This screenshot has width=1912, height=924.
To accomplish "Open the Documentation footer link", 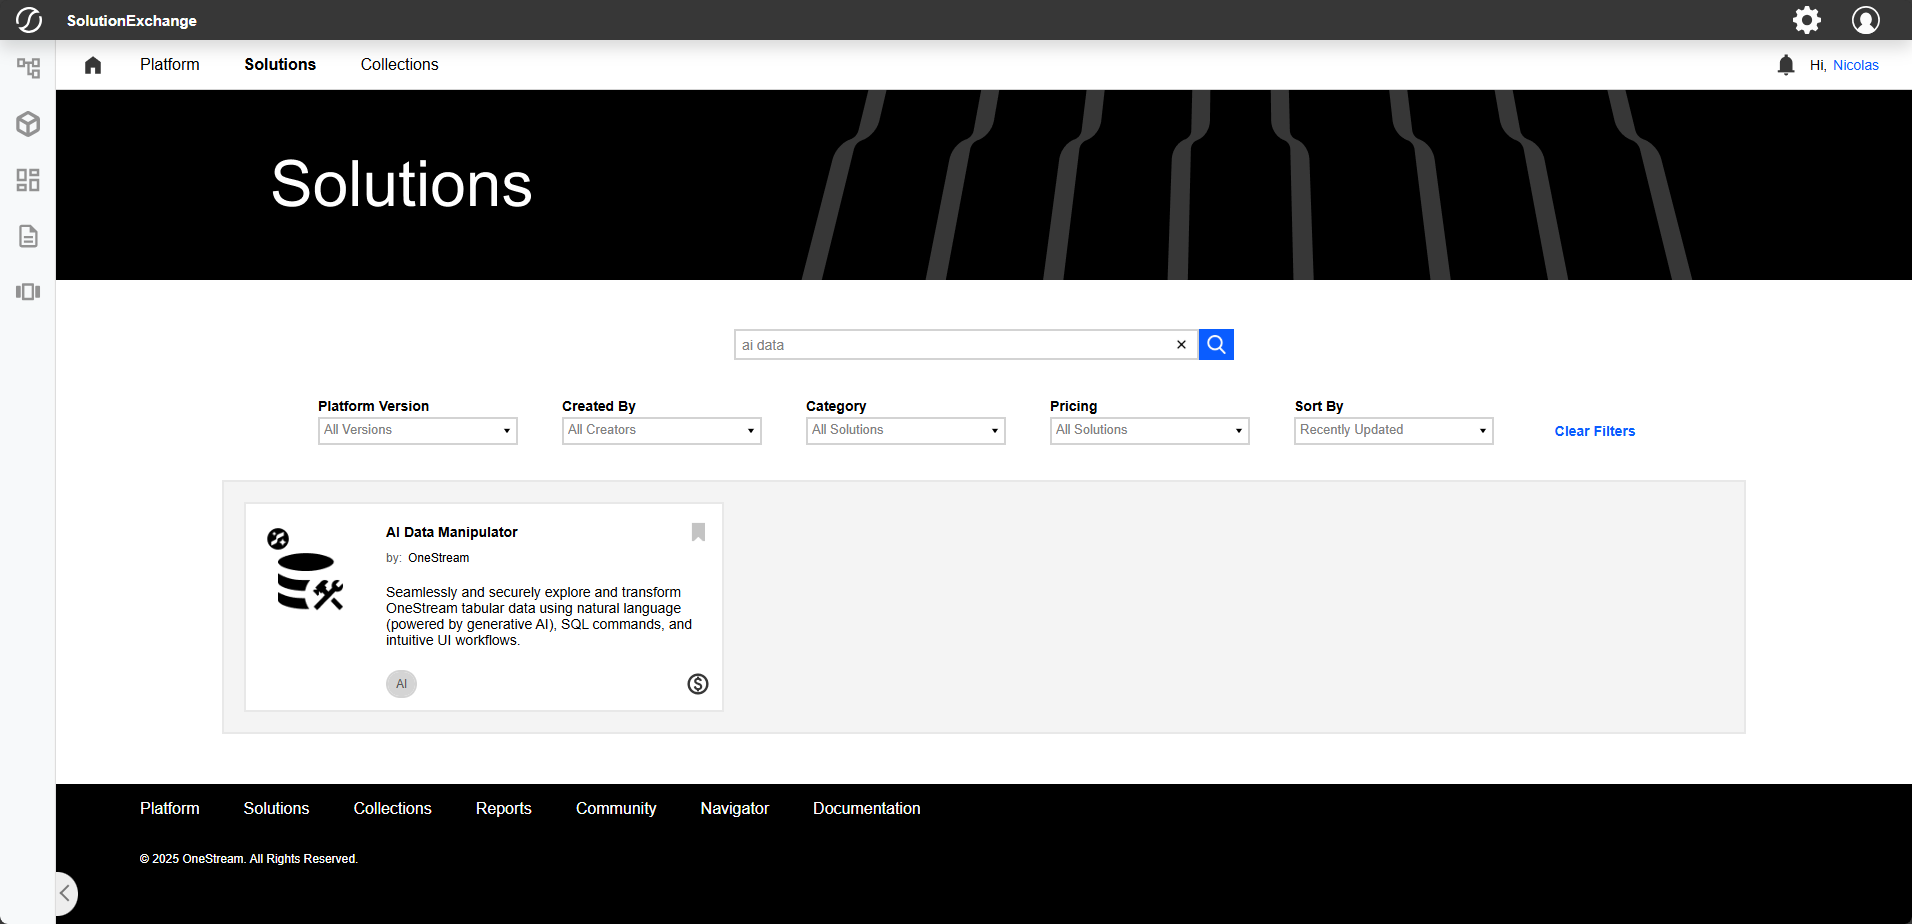I will point(866,808).
